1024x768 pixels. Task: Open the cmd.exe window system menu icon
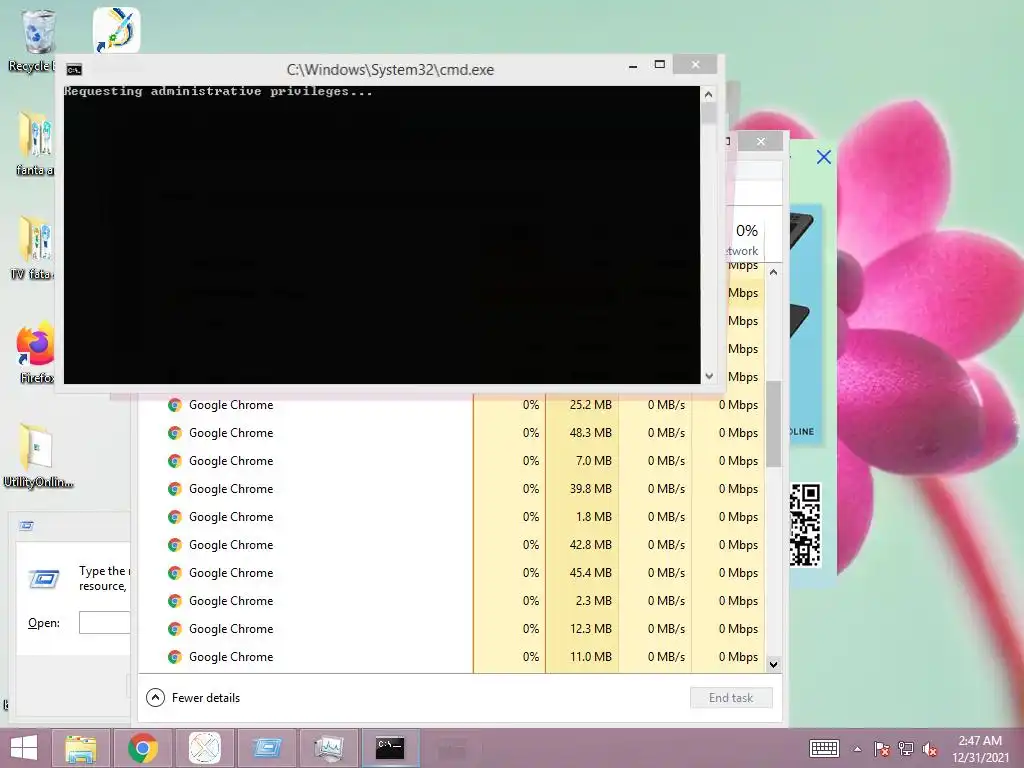(74, 70)
